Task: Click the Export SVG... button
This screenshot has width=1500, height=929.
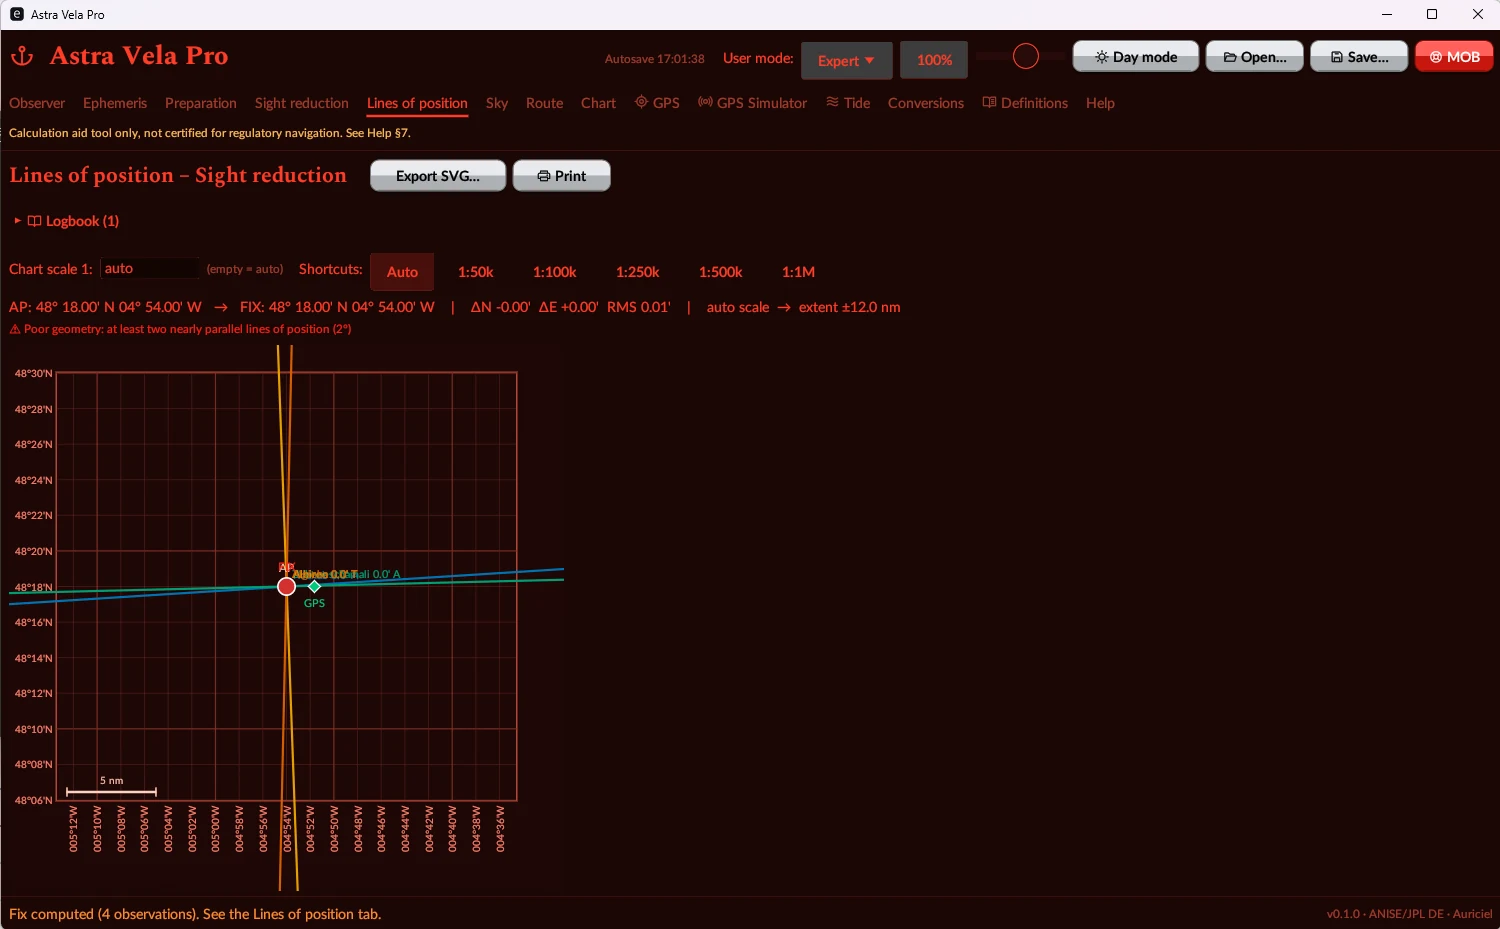Action: [438, 176]
